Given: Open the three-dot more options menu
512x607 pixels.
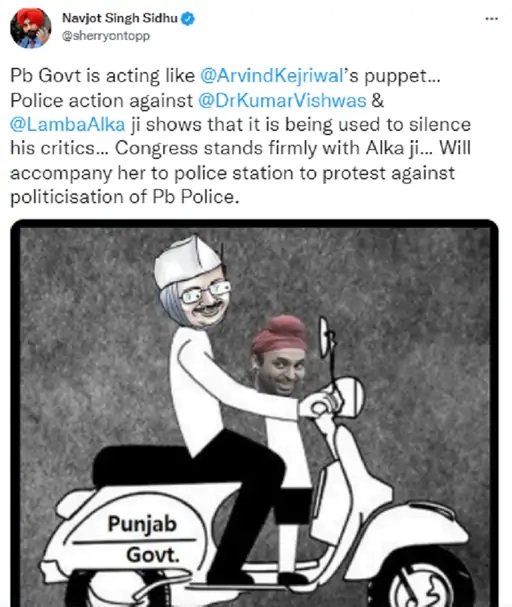Looking at the screenshot, I should point(491,18).
